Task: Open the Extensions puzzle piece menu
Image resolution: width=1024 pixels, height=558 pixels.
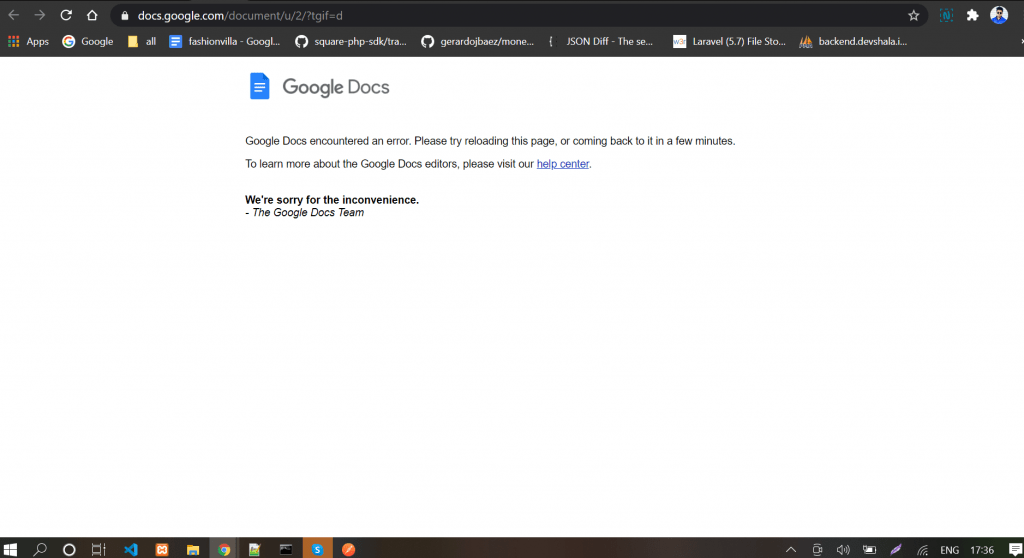Action: tap(972, 16)
